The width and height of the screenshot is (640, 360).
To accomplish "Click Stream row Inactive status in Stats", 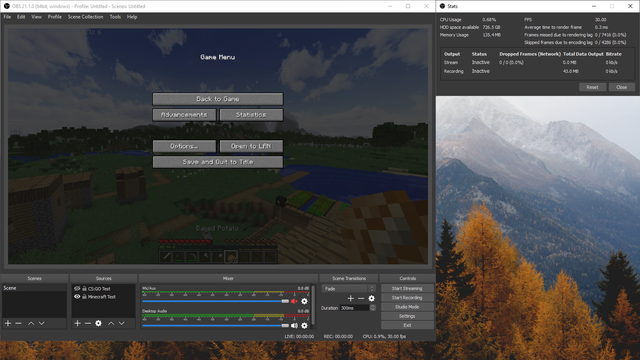I will tap(480, 62).
